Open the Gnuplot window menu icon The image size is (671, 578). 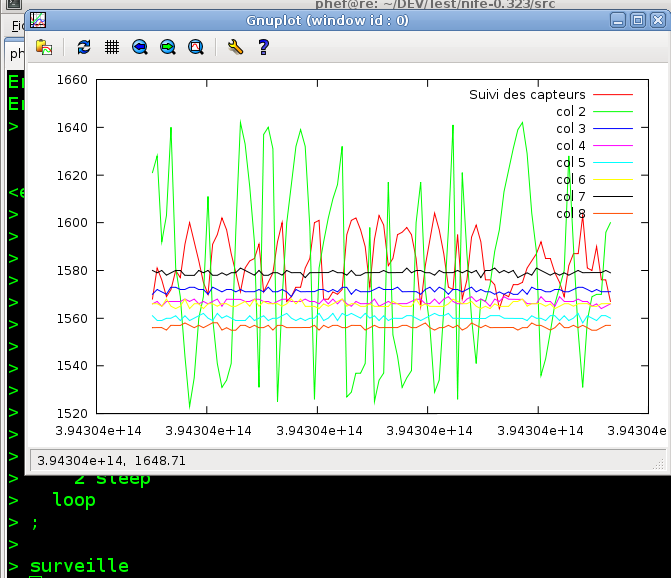pyautogui.click(x=37, y=19)
